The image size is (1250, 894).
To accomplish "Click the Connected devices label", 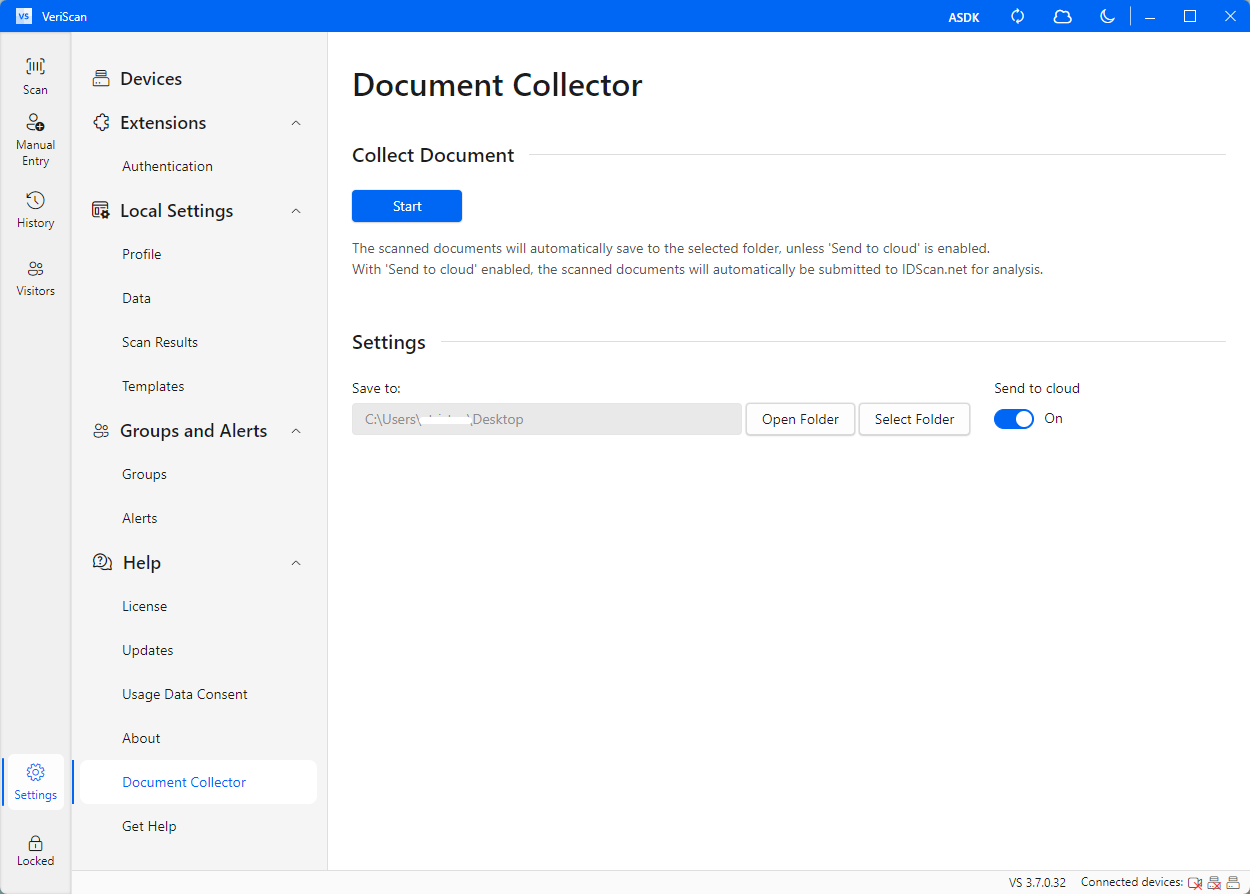I will pyautogui.click(x=1131, y=883).
